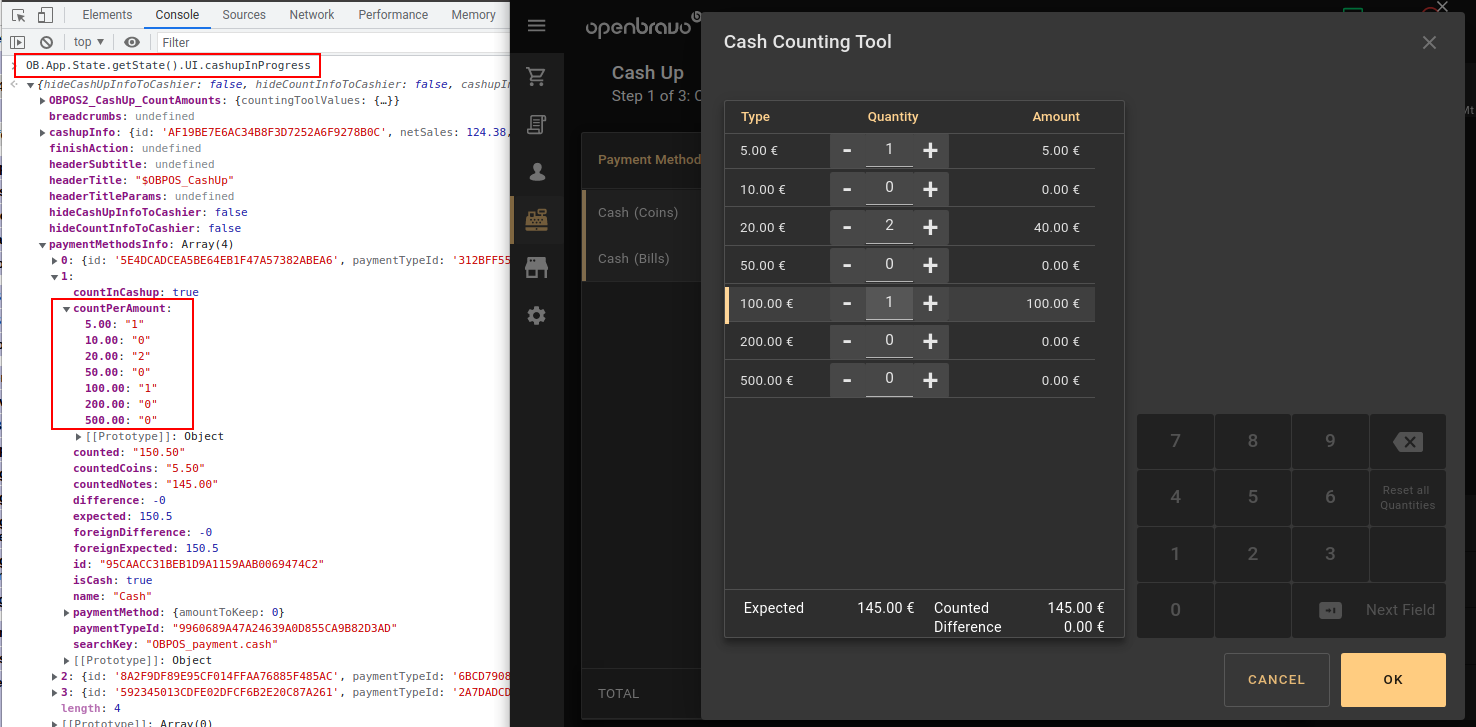Increase the 20.00 € quantity
This screenshot has width=1476, height=727.
tap(930, 227)
